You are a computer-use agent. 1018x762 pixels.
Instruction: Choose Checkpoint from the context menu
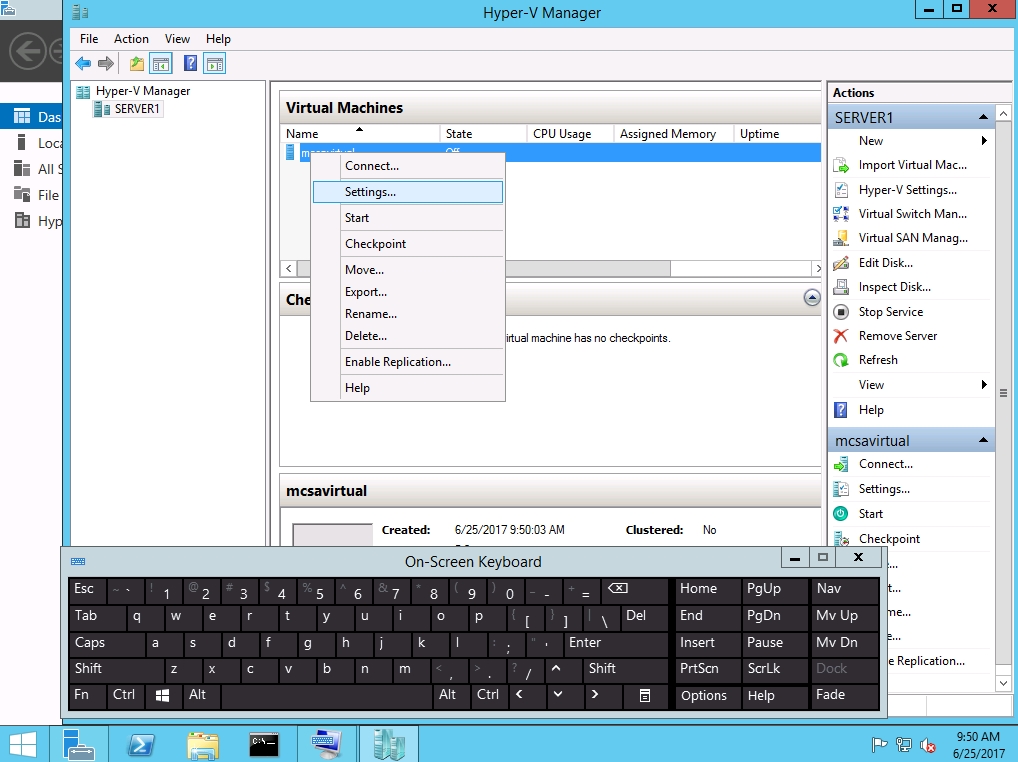click(408, 243)
